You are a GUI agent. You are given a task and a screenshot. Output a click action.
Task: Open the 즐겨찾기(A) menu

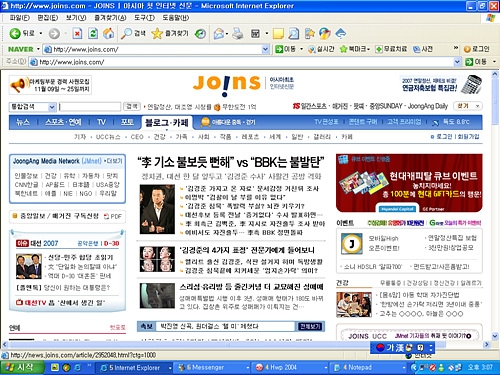click(110, 17)
